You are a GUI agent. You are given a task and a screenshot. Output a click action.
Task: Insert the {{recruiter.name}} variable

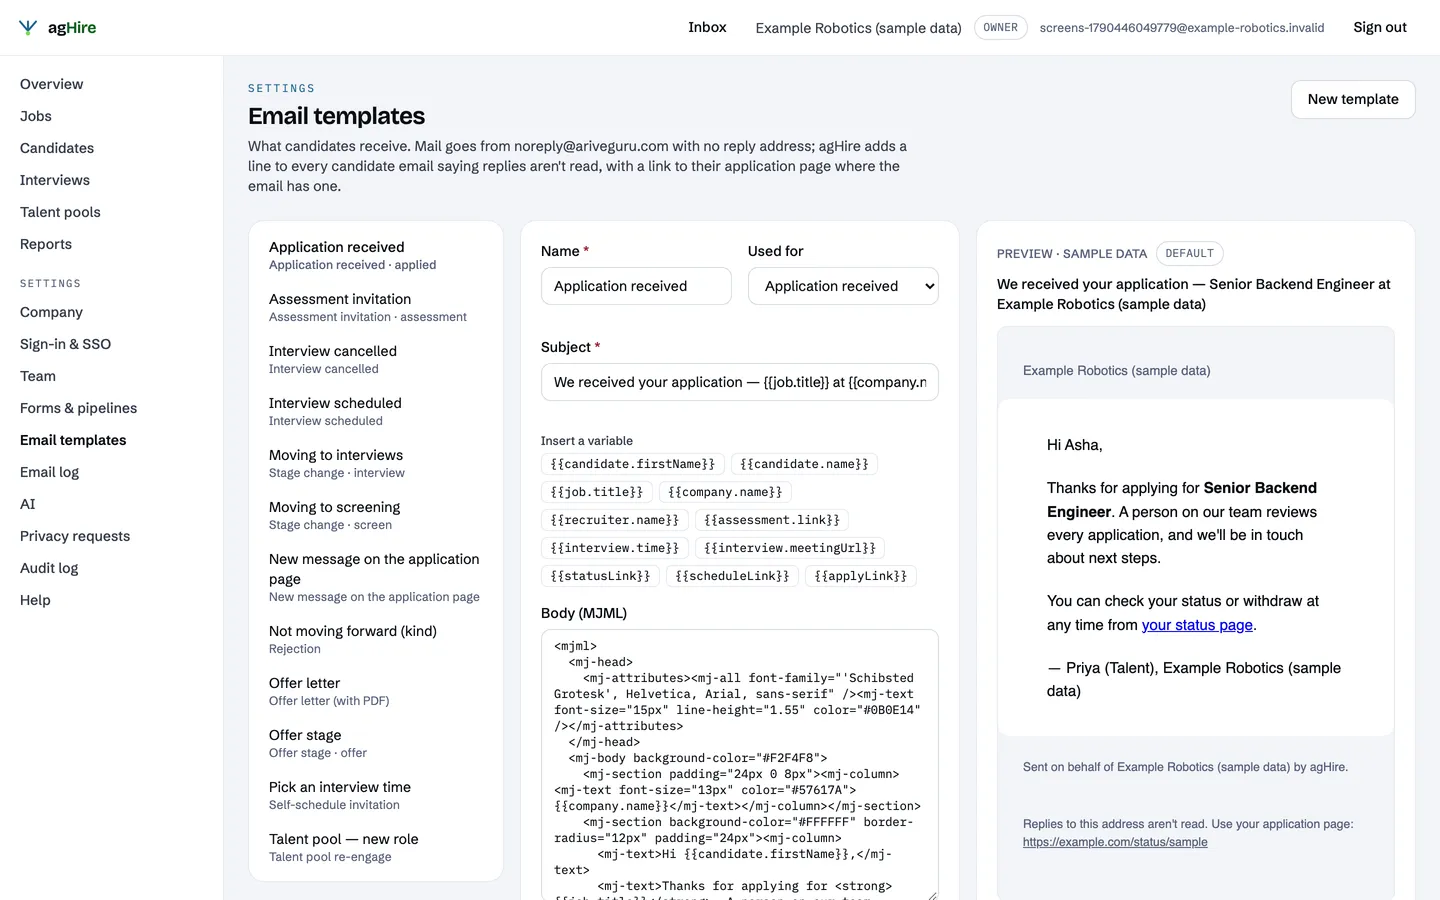click(x=615, y=520)
